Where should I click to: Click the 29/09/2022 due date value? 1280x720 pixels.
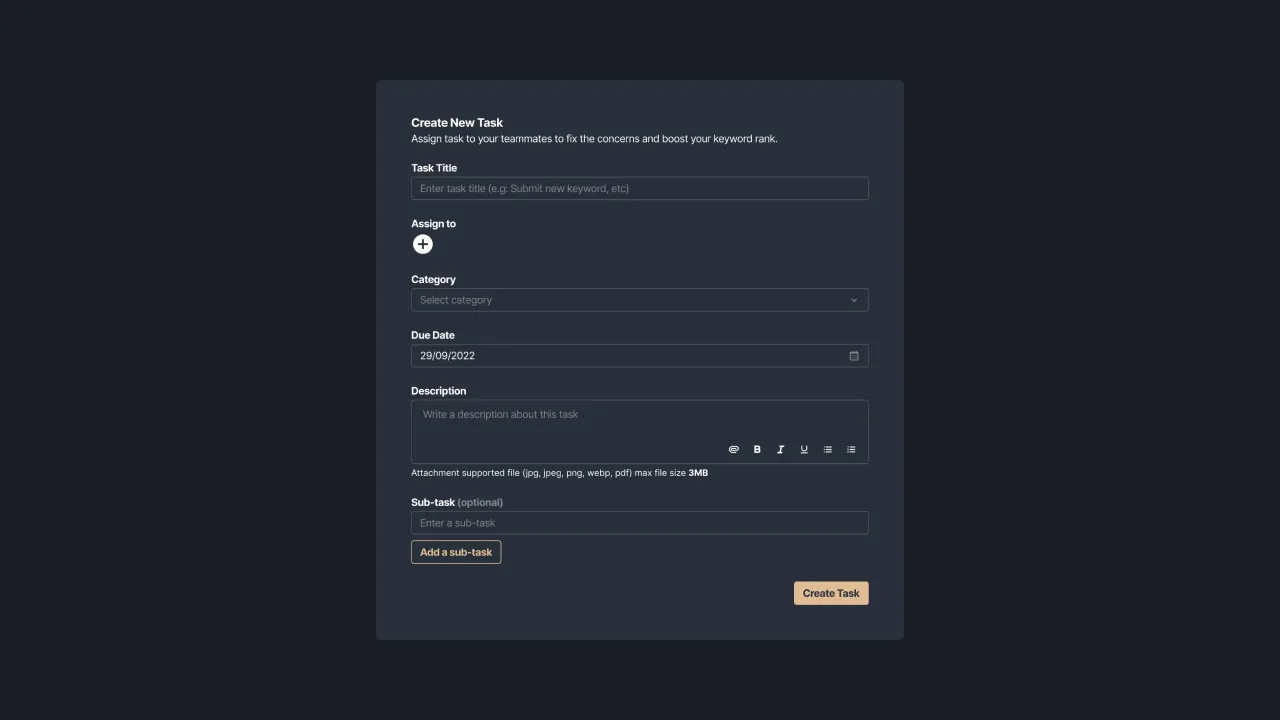[x=448, y=356]
